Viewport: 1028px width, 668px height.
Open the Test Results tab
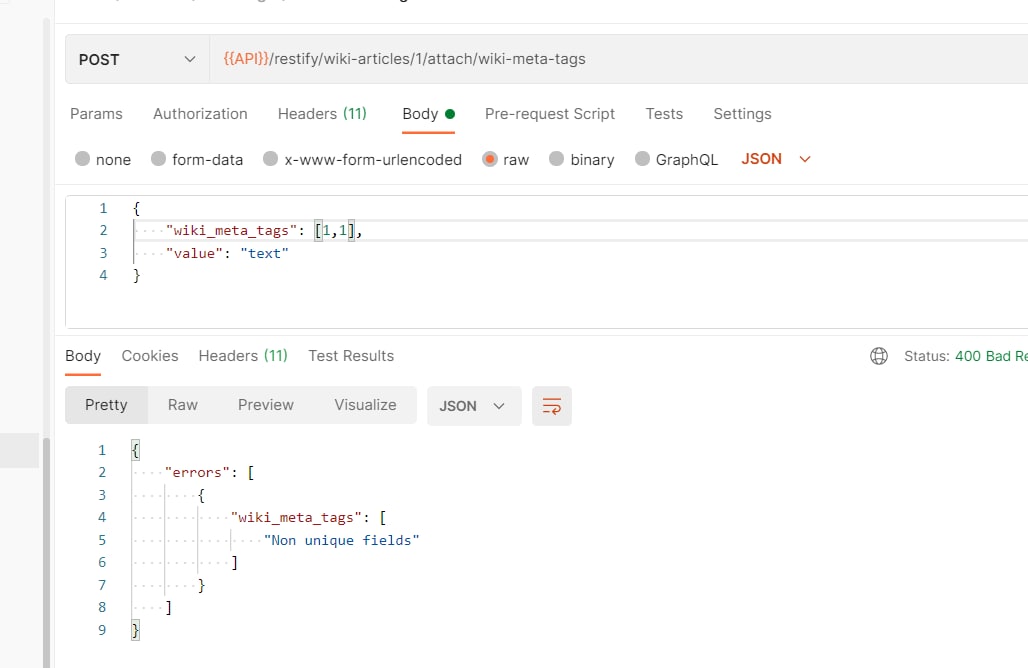351,356
